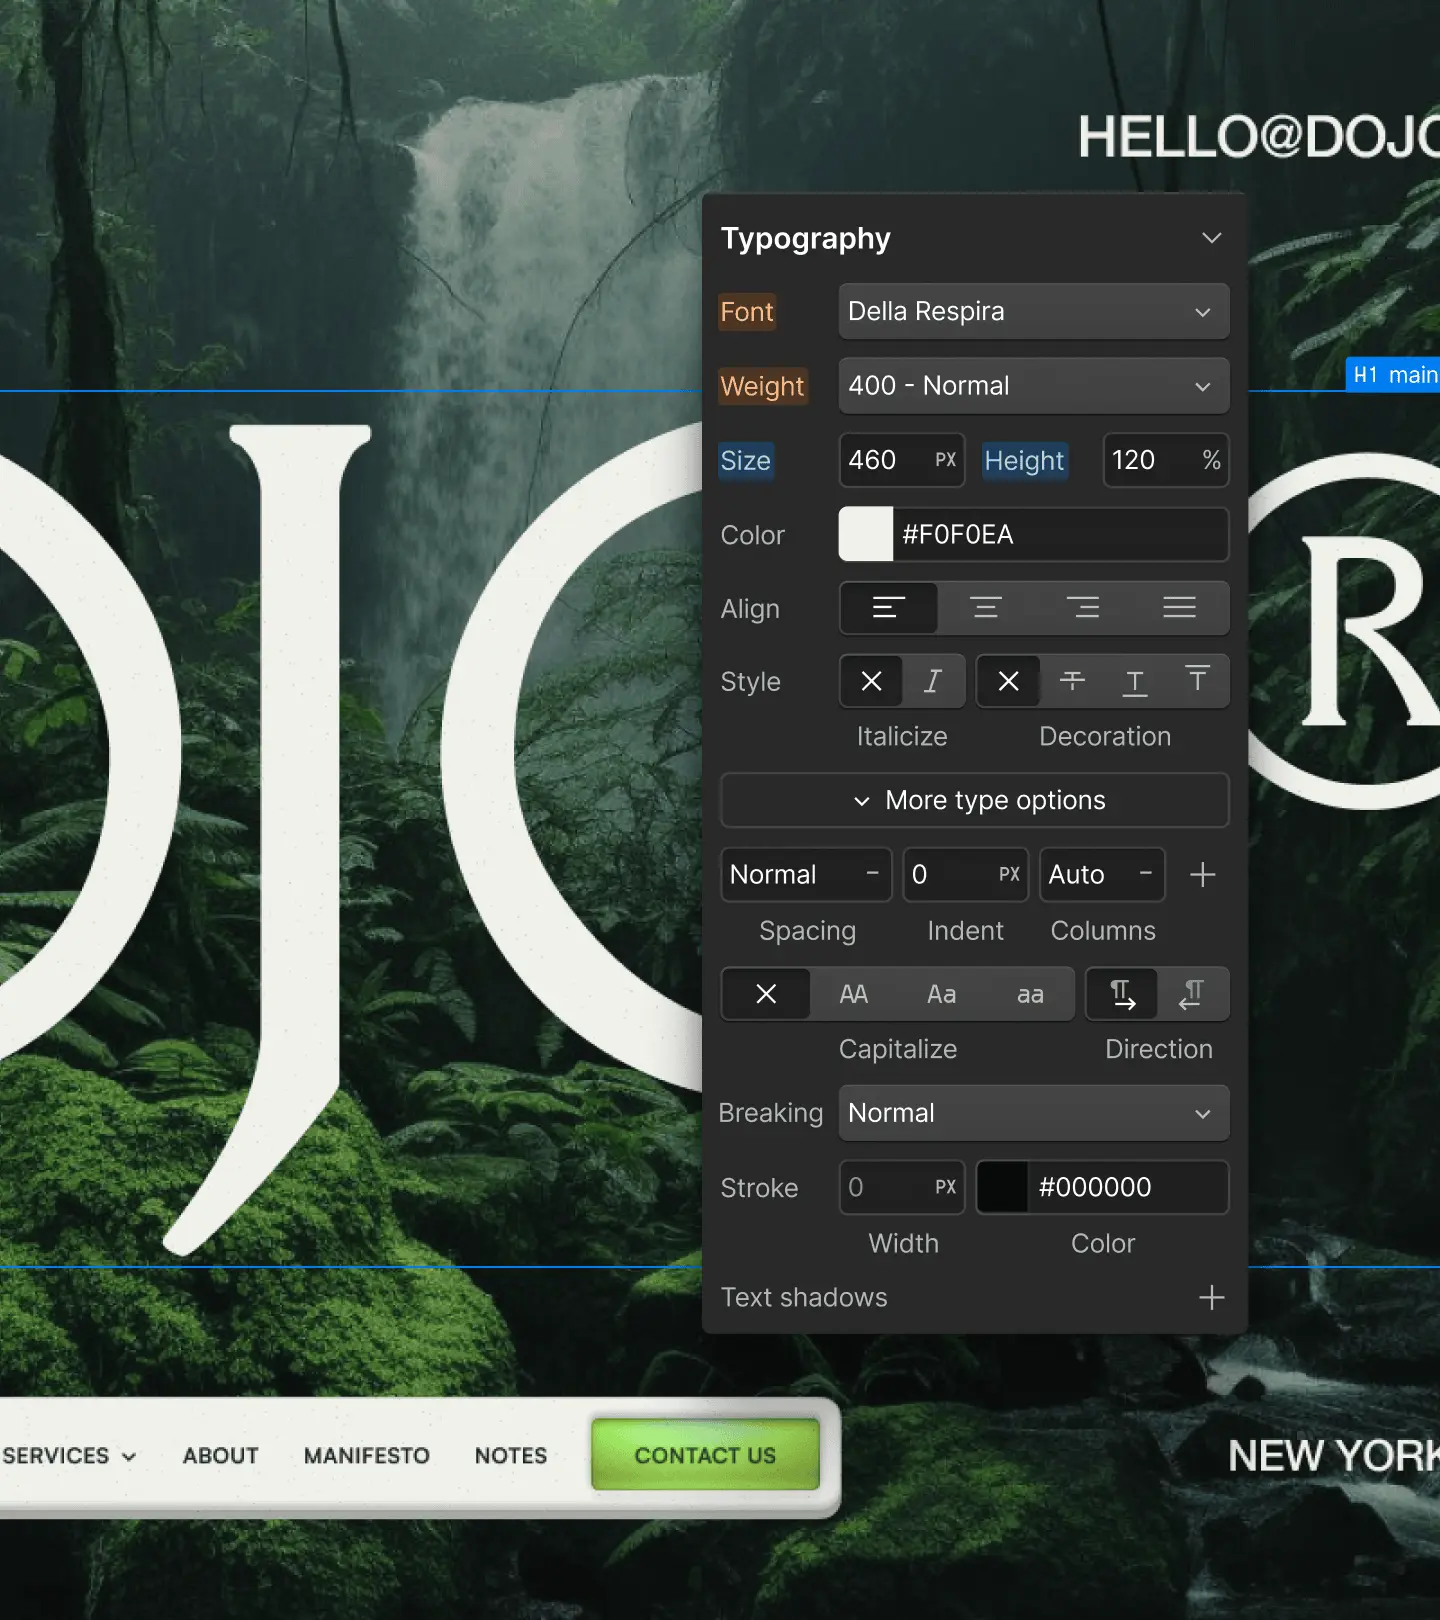Select the align center icon

coord(985,608)
